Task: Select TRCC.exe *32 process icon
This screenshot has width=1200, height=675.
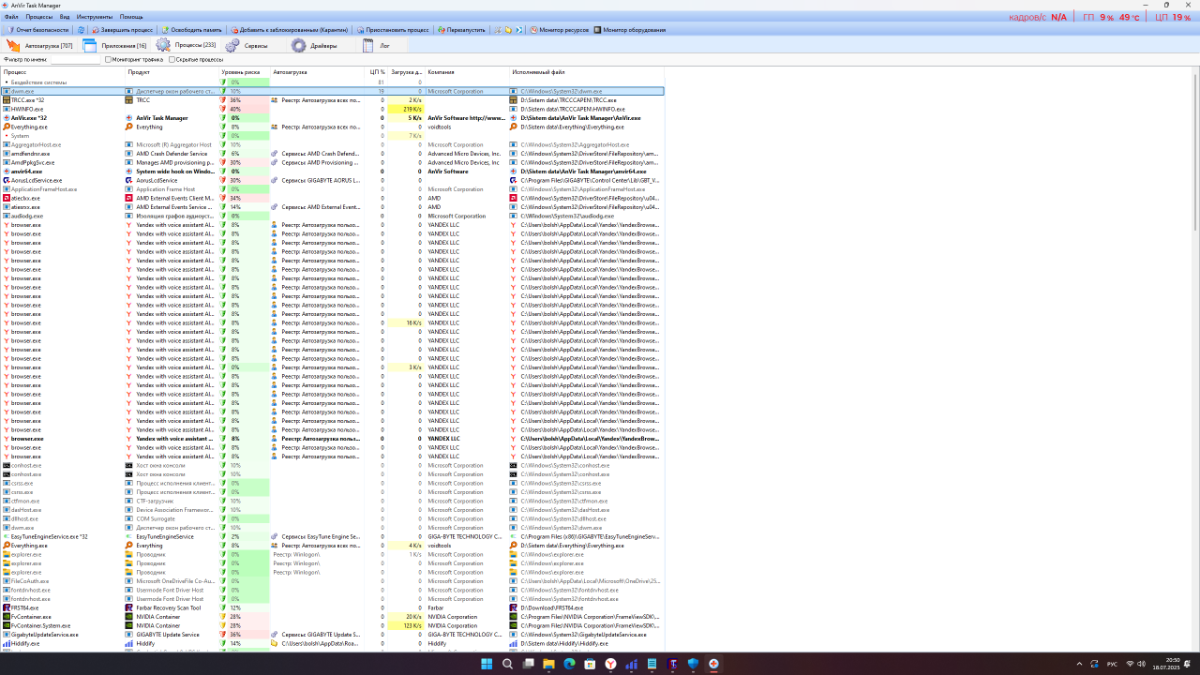Action: pyautogui.click(x=6, y=100)
